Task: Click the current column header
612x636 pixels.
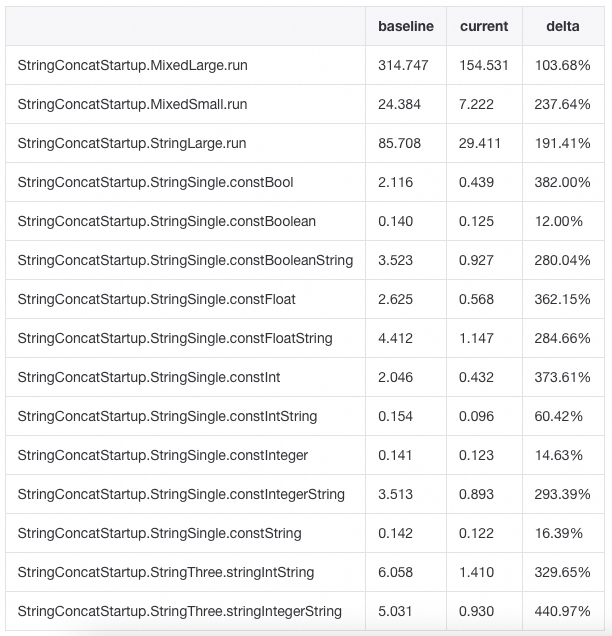Action: tap(484, 26)
